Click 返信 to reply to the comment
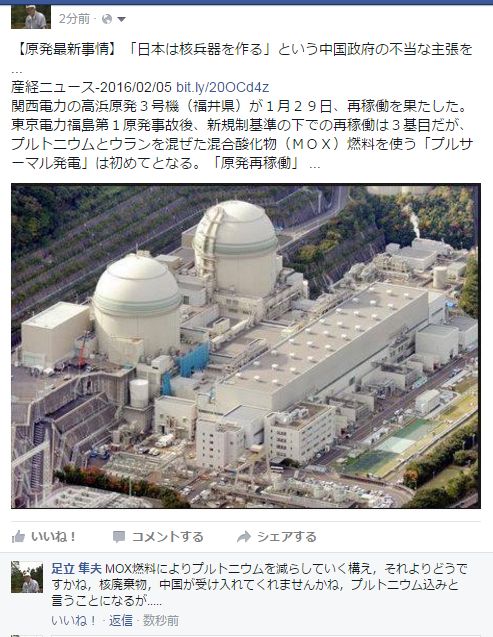Screen dimensions: 493x637 click(x=121, y=620)
